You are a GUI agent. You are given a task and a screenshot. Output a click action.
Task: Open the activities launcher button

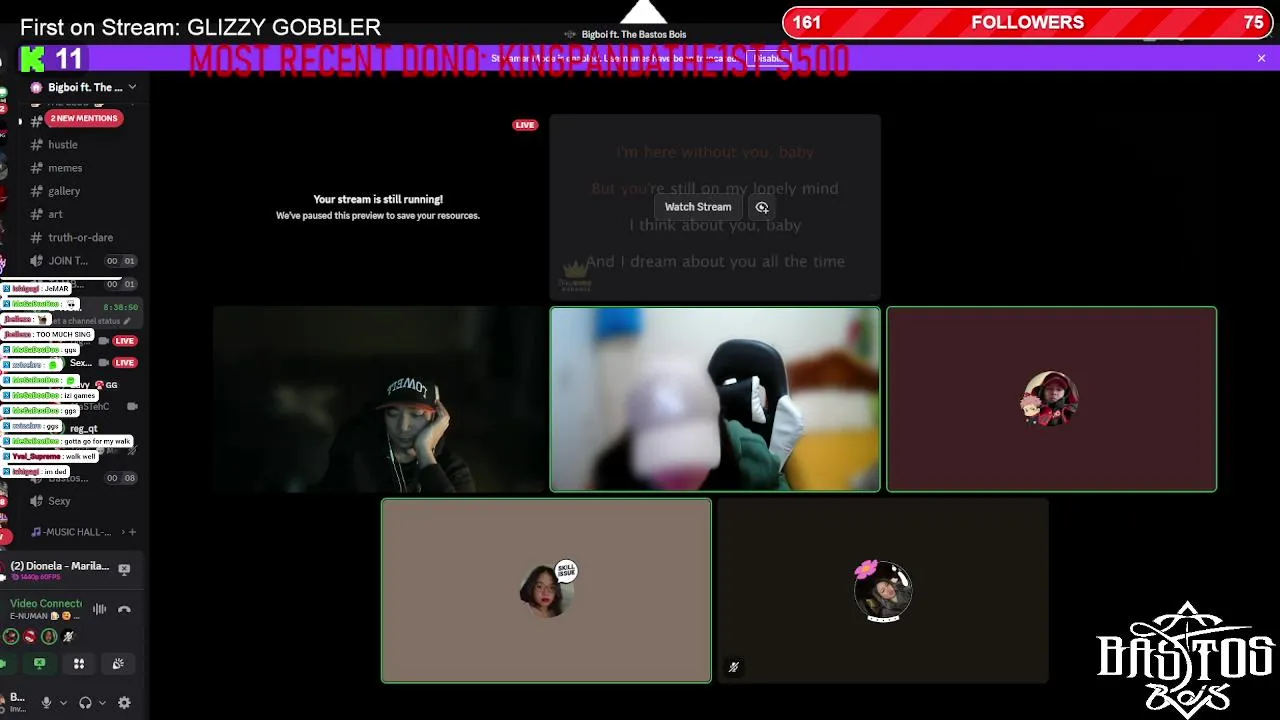(x=79, y=663)
